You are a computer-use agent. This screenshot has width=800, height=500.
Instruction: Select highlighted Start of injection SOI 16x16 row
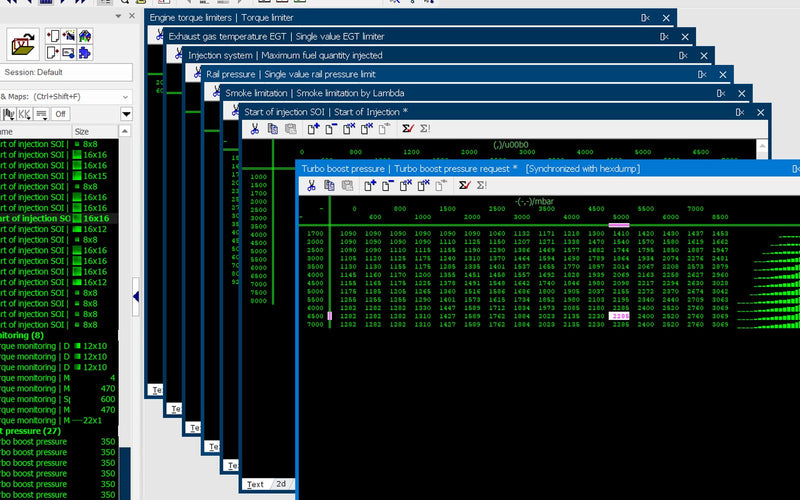click(59, 218)
